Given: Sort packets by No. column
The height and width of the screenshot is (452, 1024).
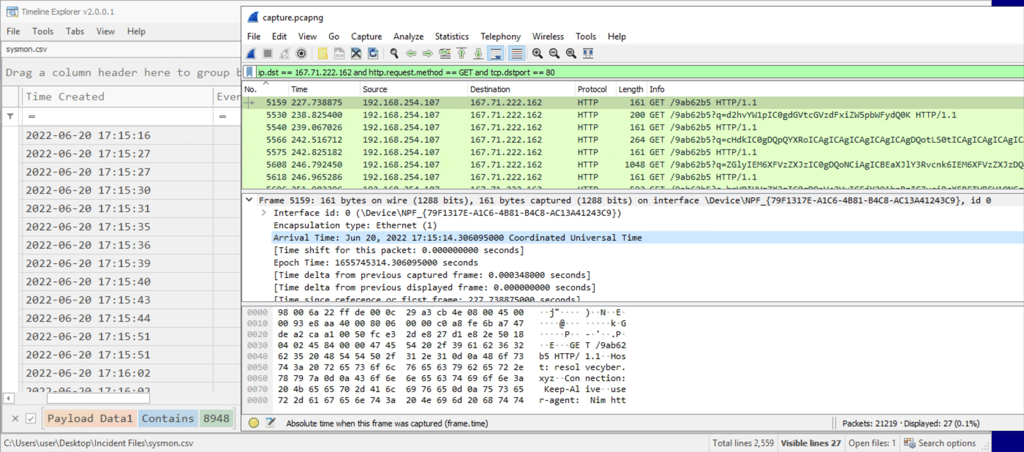Looking at the screenshot, I should tap(264, 89).
